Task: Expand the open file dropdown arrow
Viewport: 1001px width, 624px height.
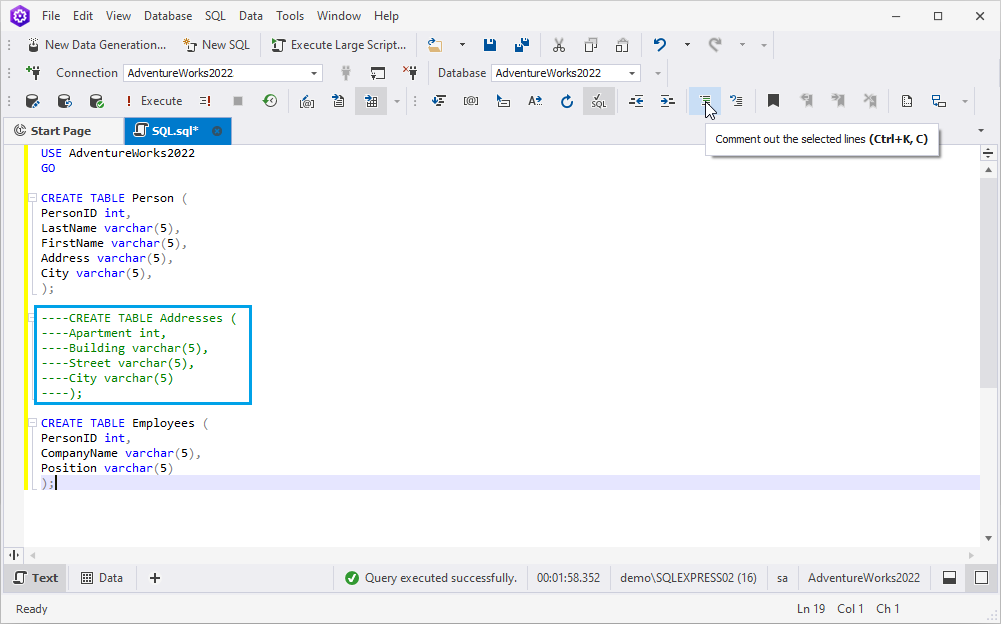Action: coord(462,45)
